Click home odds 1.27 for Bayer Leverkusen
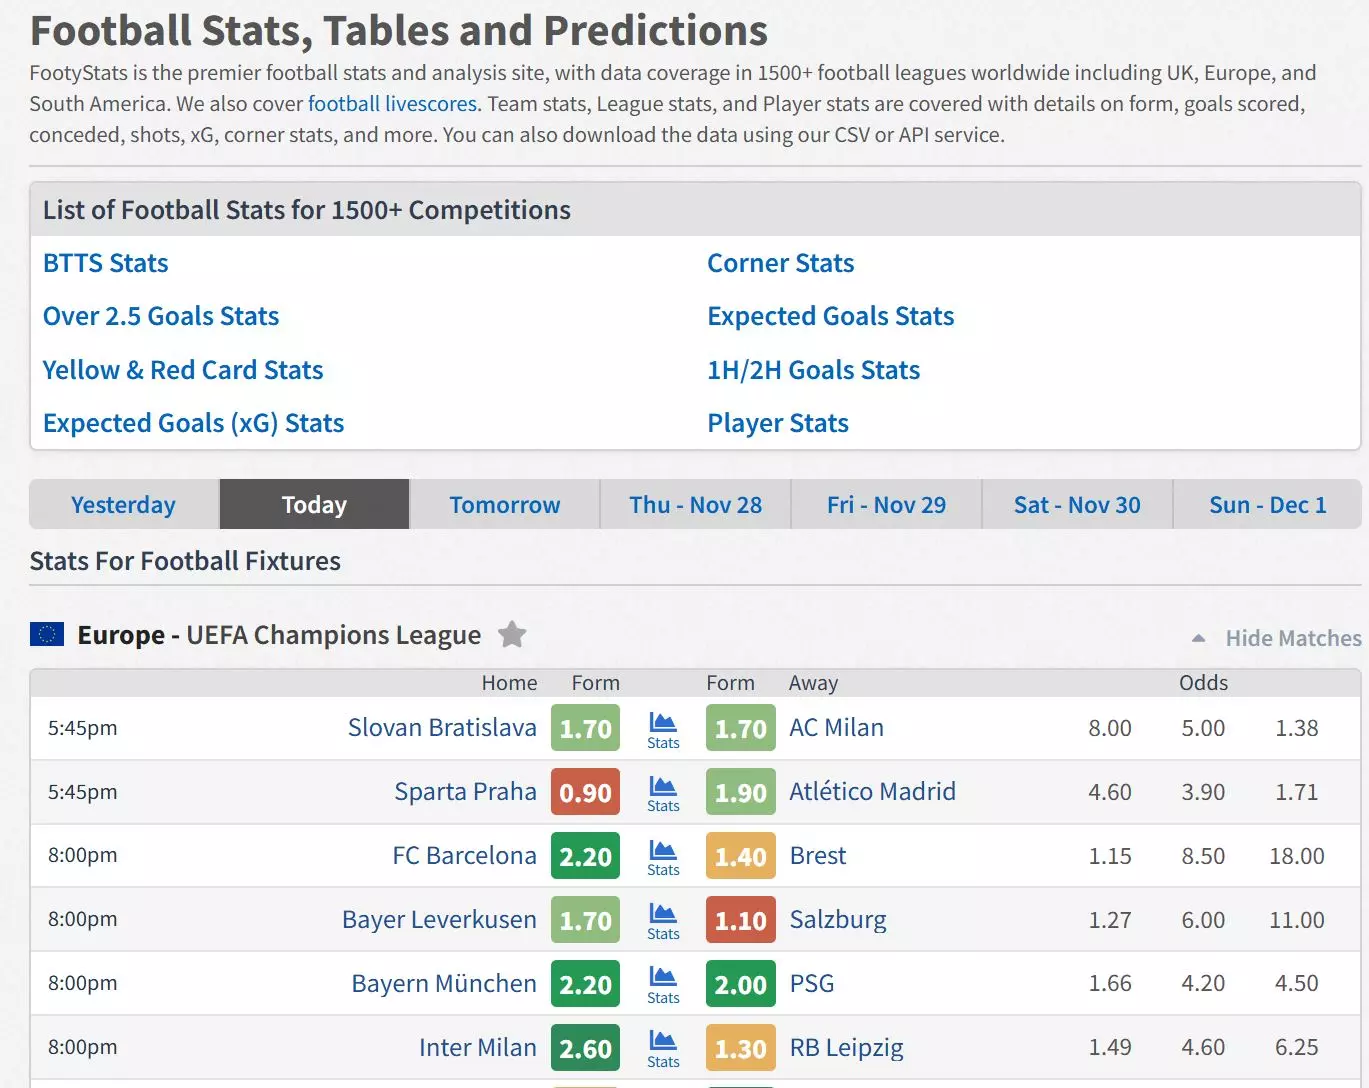The width and height of the screenshot is (1369, 1088). (x=1110, y=921)
